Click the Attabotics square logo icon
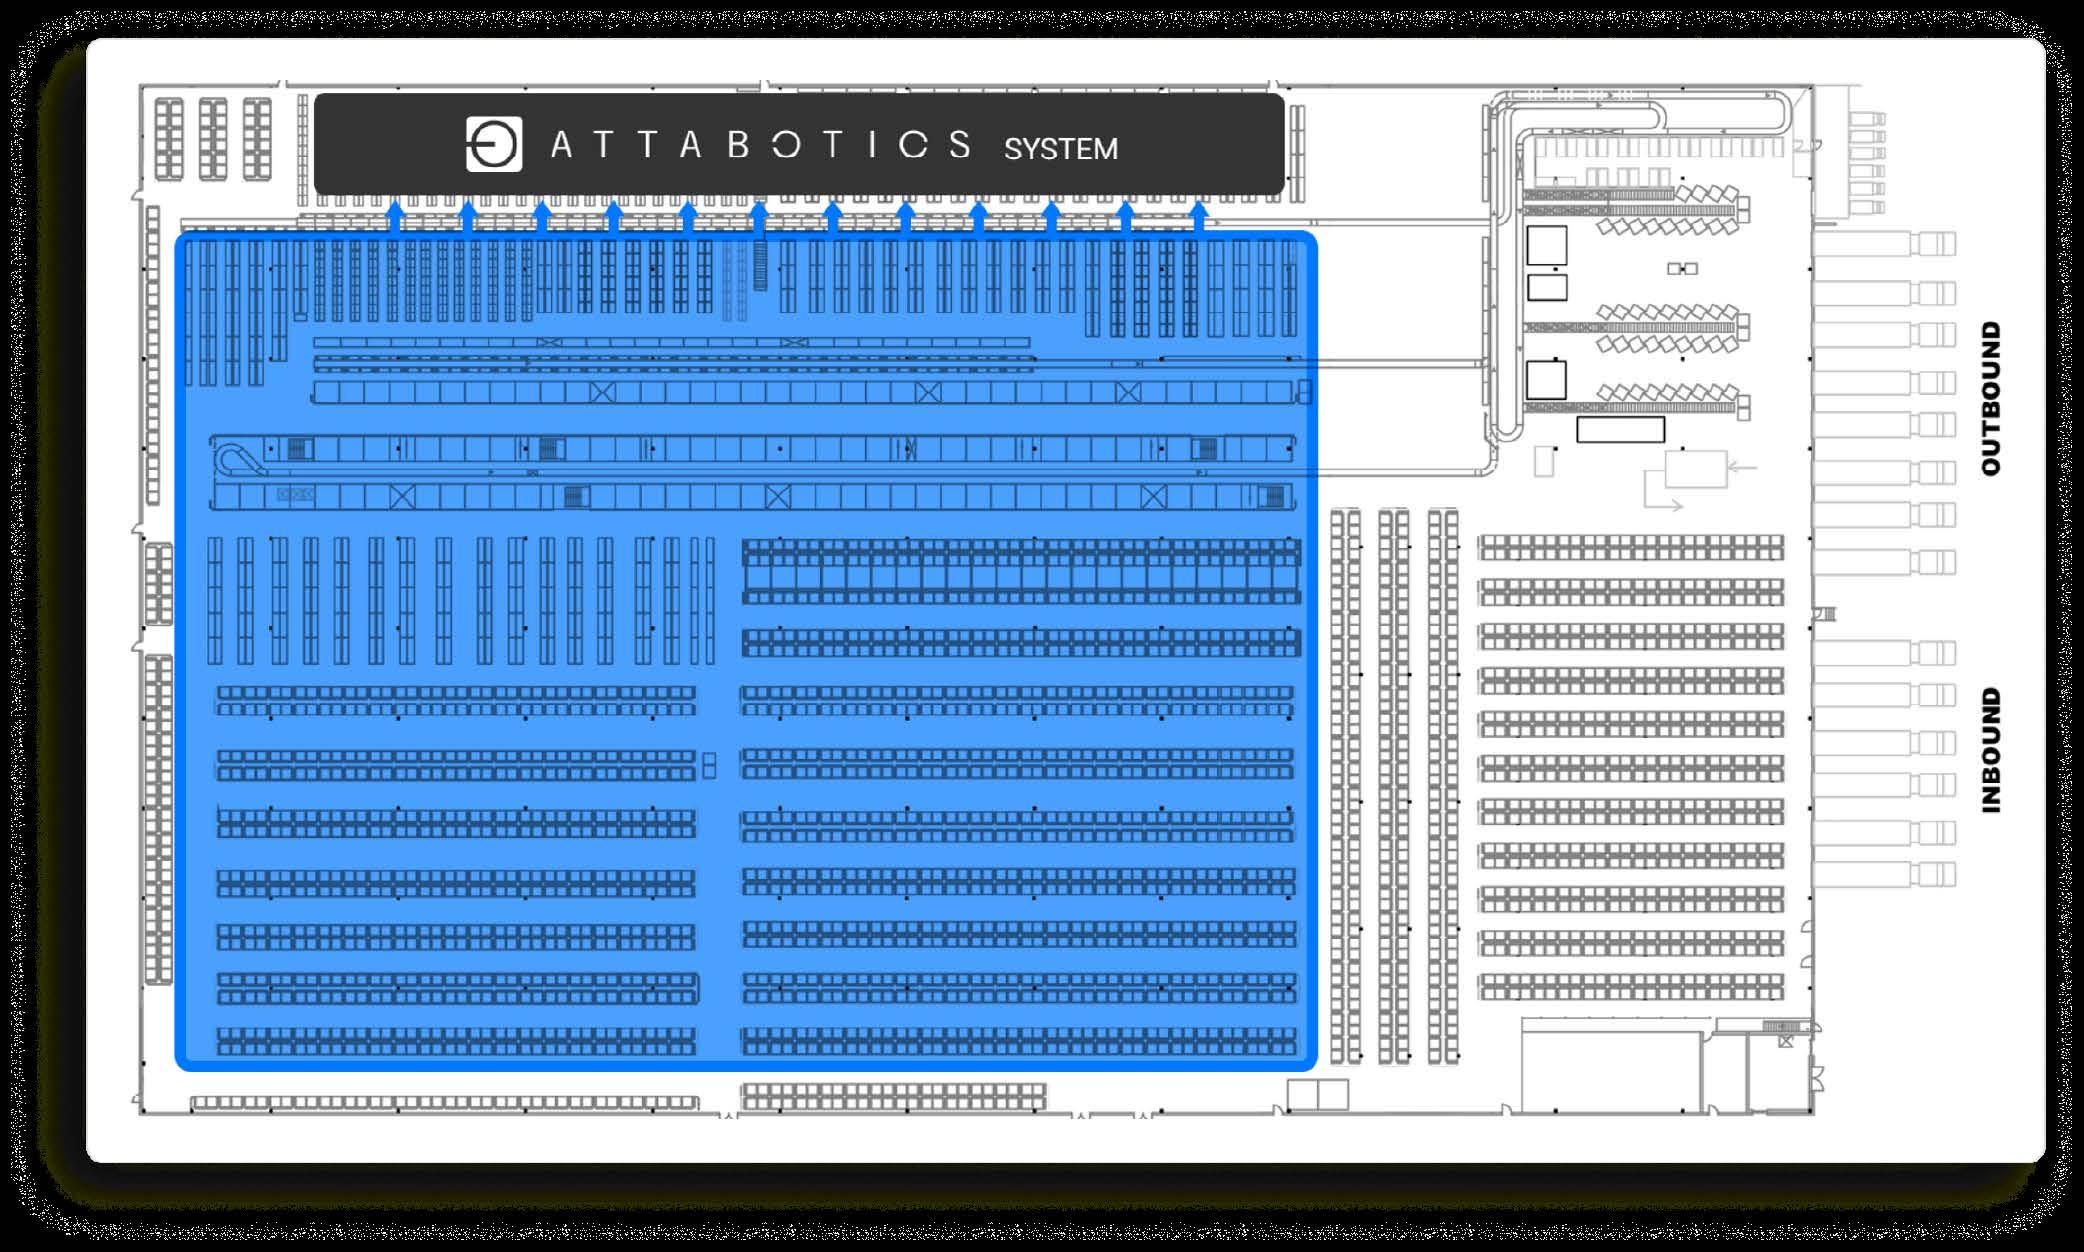The width and height of the screenshot is (2084, 1252). [494, 145]
